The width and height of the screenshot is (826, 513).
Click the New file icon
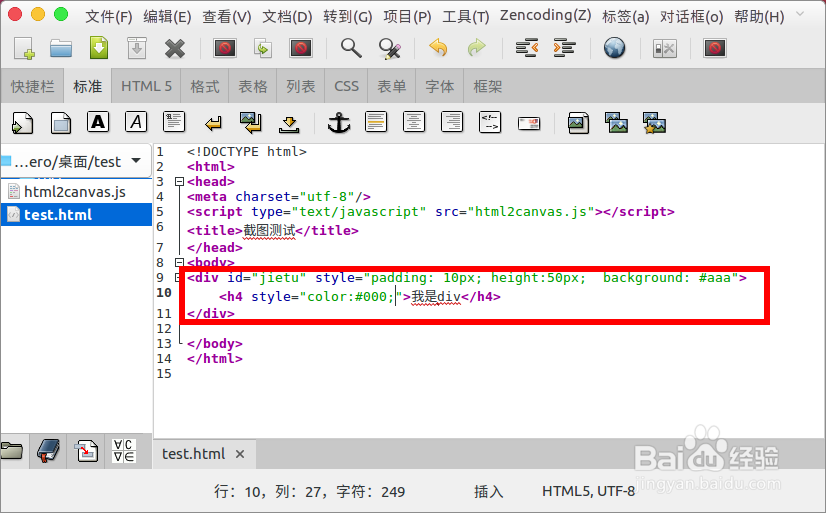(x=24, y=48)
